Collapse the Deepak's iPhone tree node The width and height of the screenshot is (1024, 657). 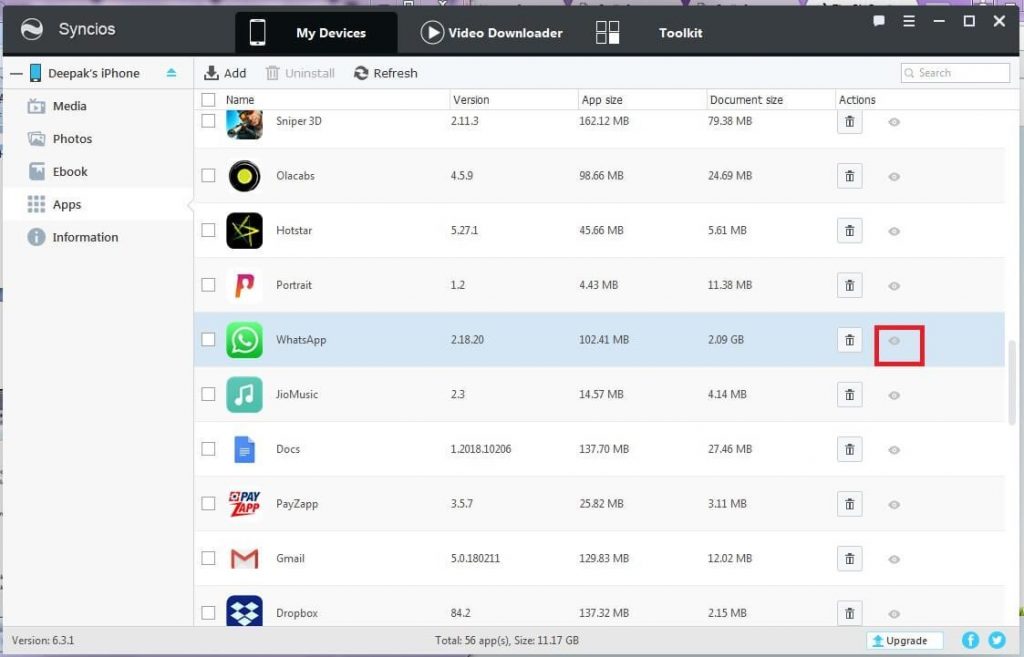point(16,73)
